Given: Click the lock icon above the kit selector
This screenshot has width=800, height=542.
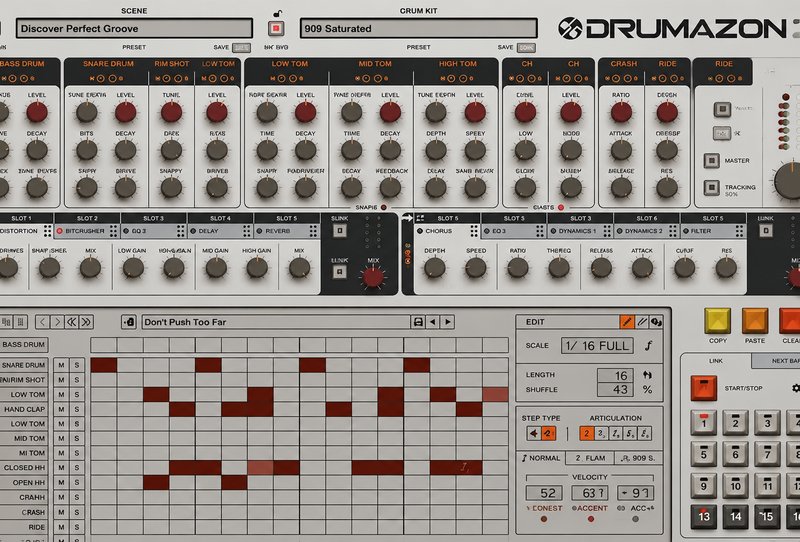Looking at the screenshot, I should click(277, 13).
